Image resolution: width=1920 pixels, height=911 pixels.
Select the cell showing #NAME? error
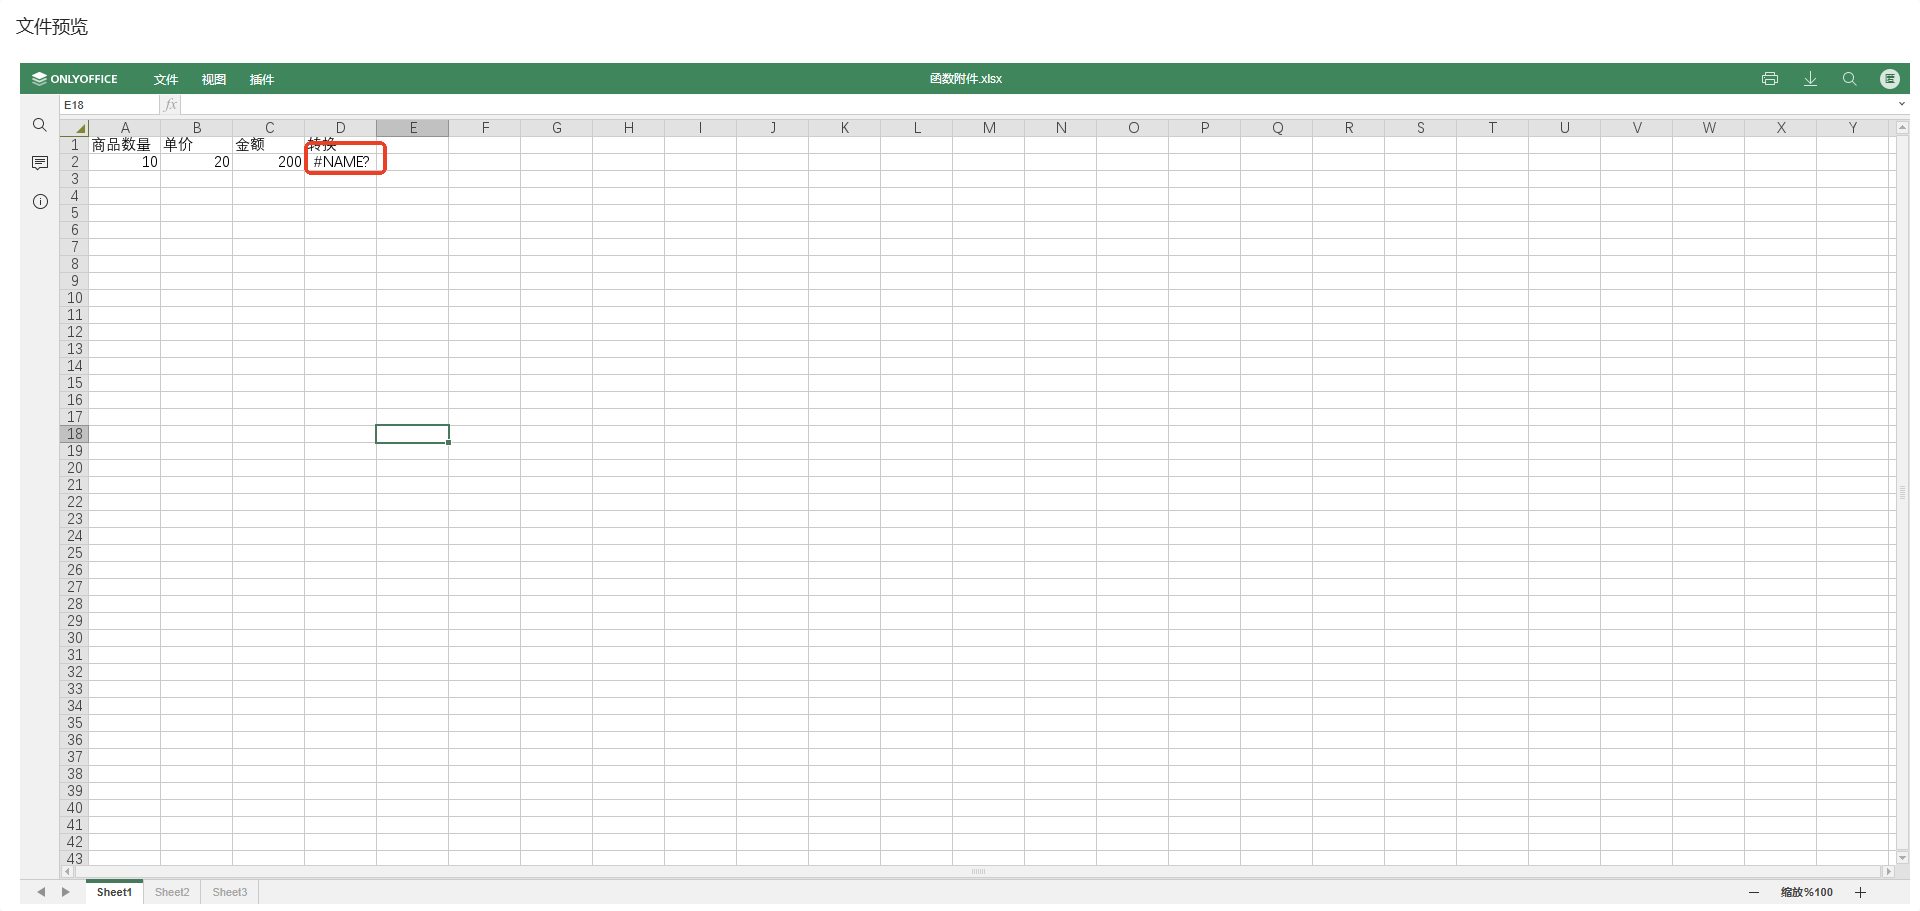pos(341,162)
